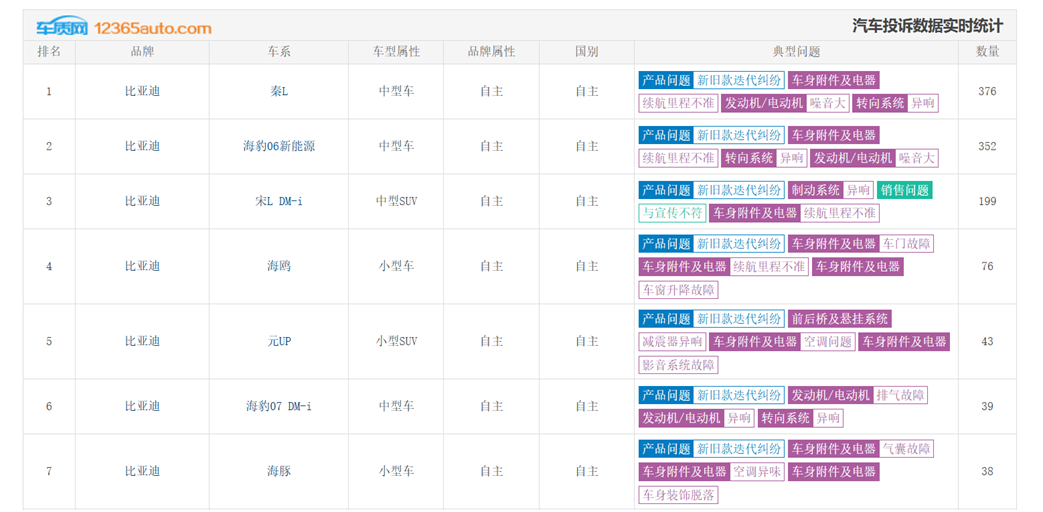
Task: Click 小型车 in the 海鸥 row
Action: point(396,267)
